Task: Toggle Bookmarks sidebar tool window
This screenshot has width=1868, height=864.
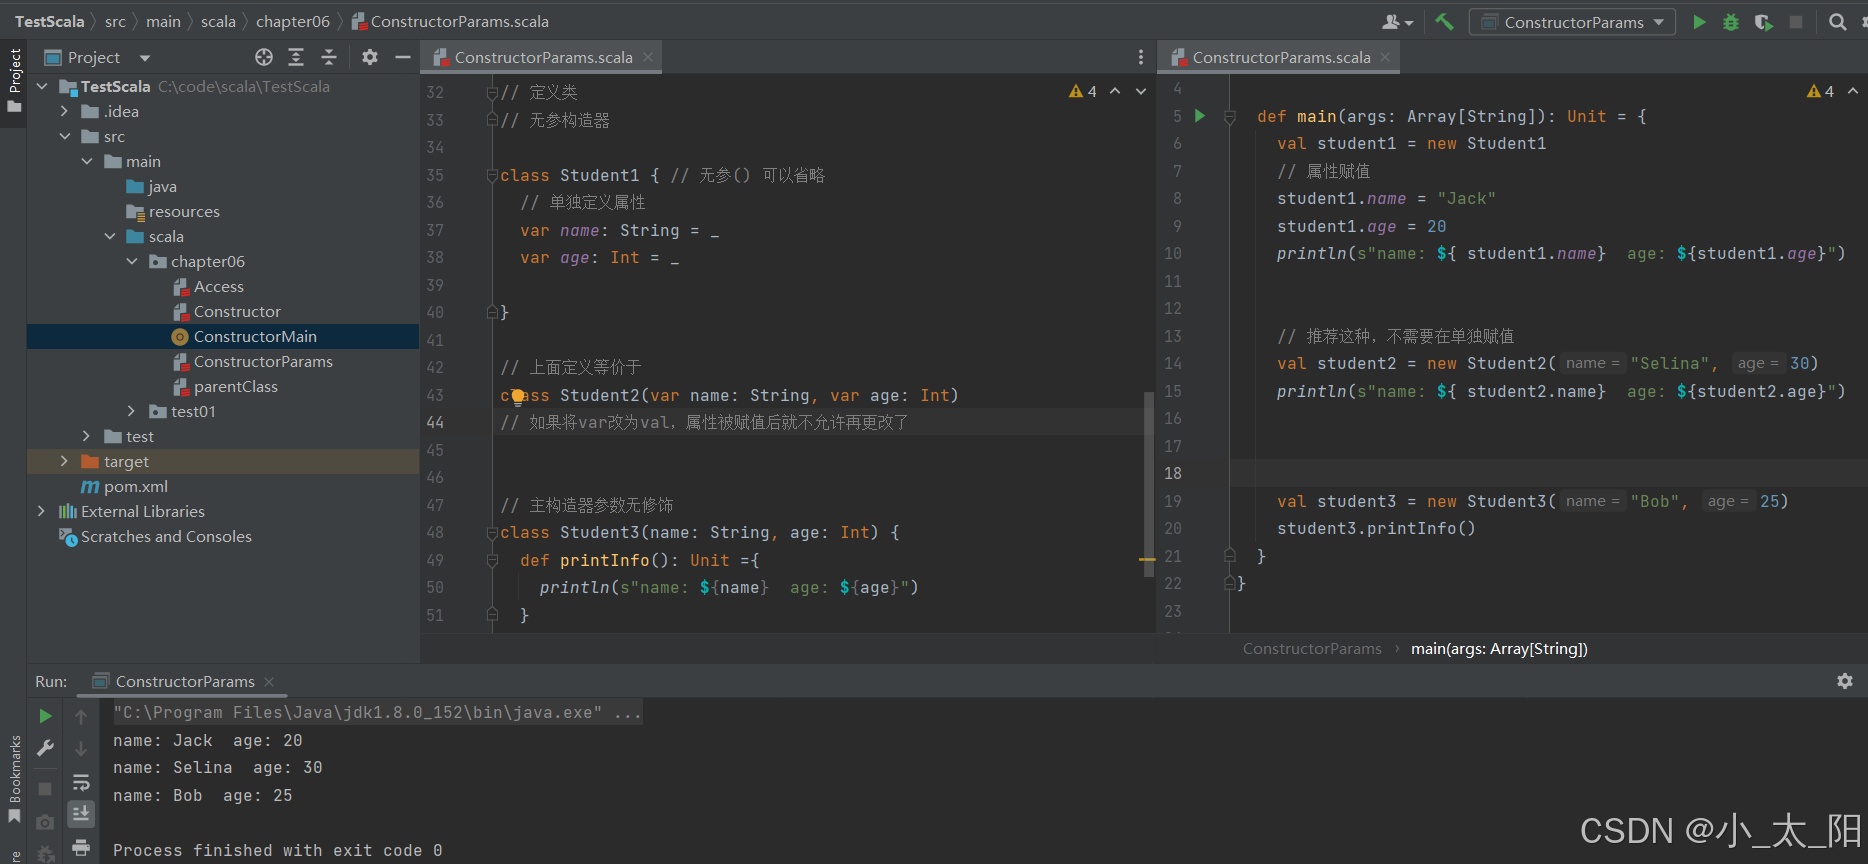Action: pos(14,780)
